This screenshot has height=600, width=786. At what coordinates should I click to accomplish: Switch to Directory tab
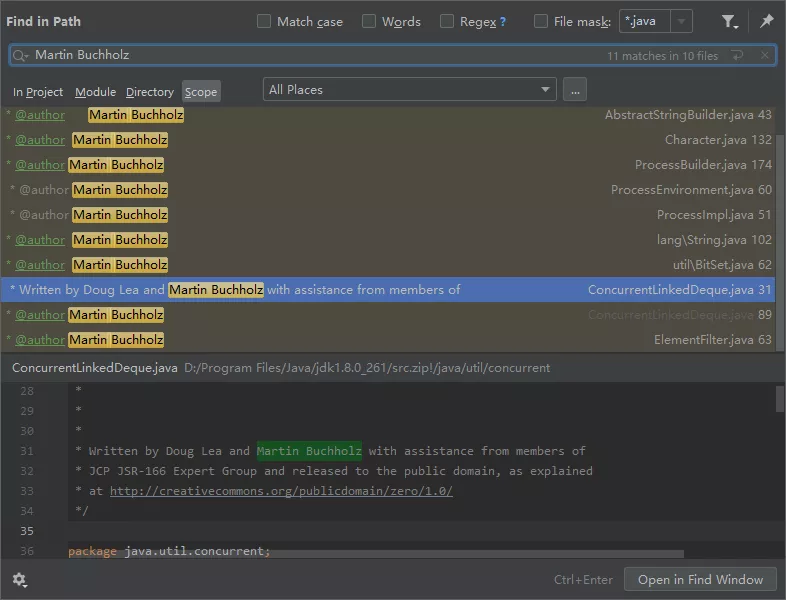(149, 92)
